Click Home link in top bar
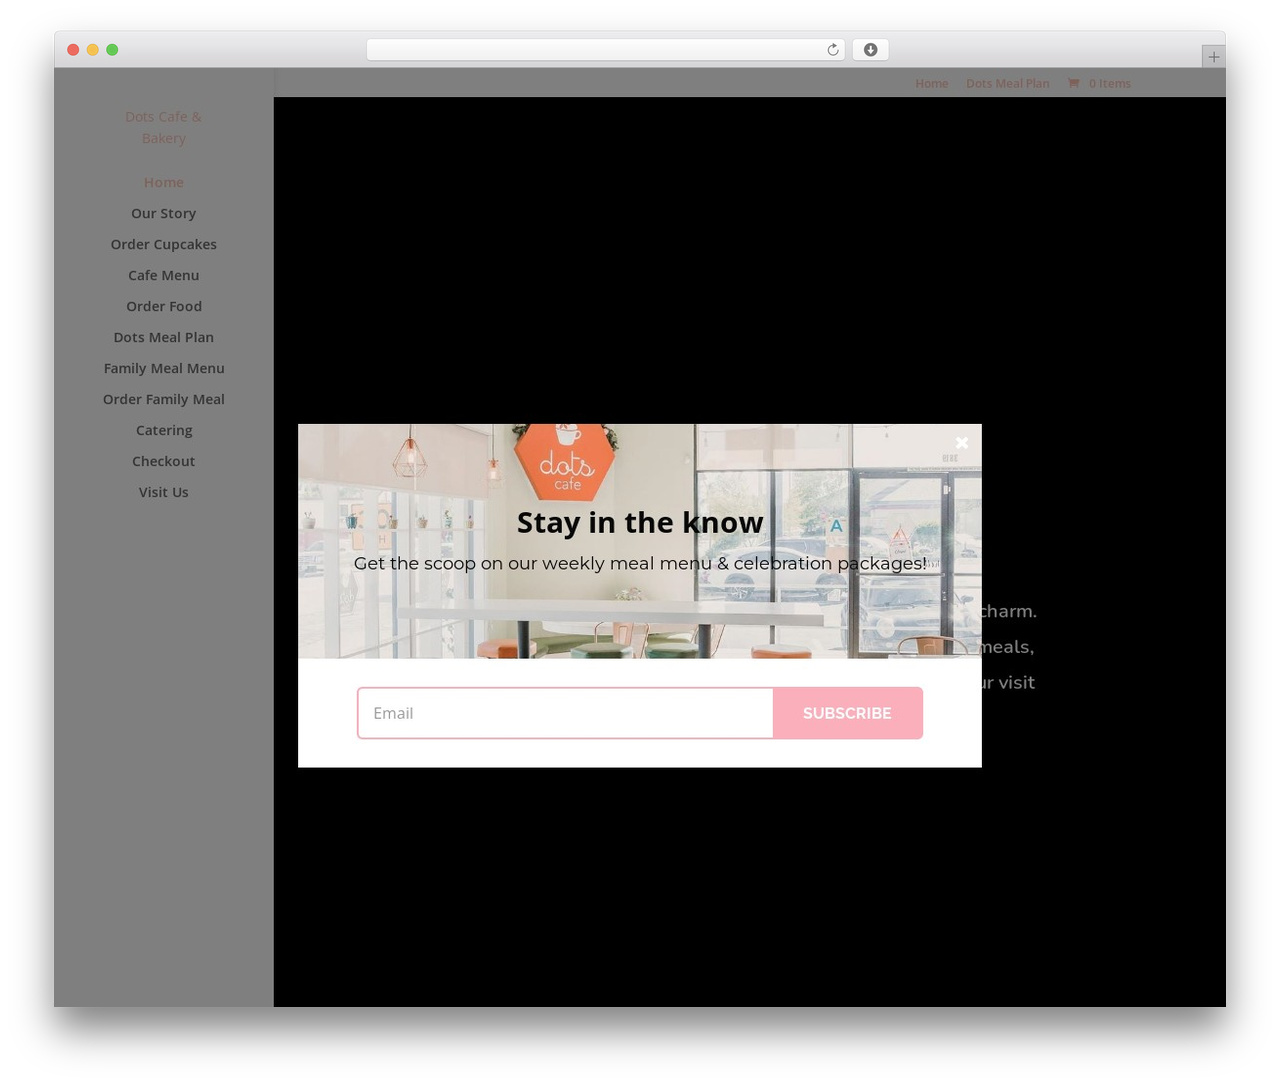Image resolution: width=1280 pixels, height=1084 pixels. pos(931,83)
